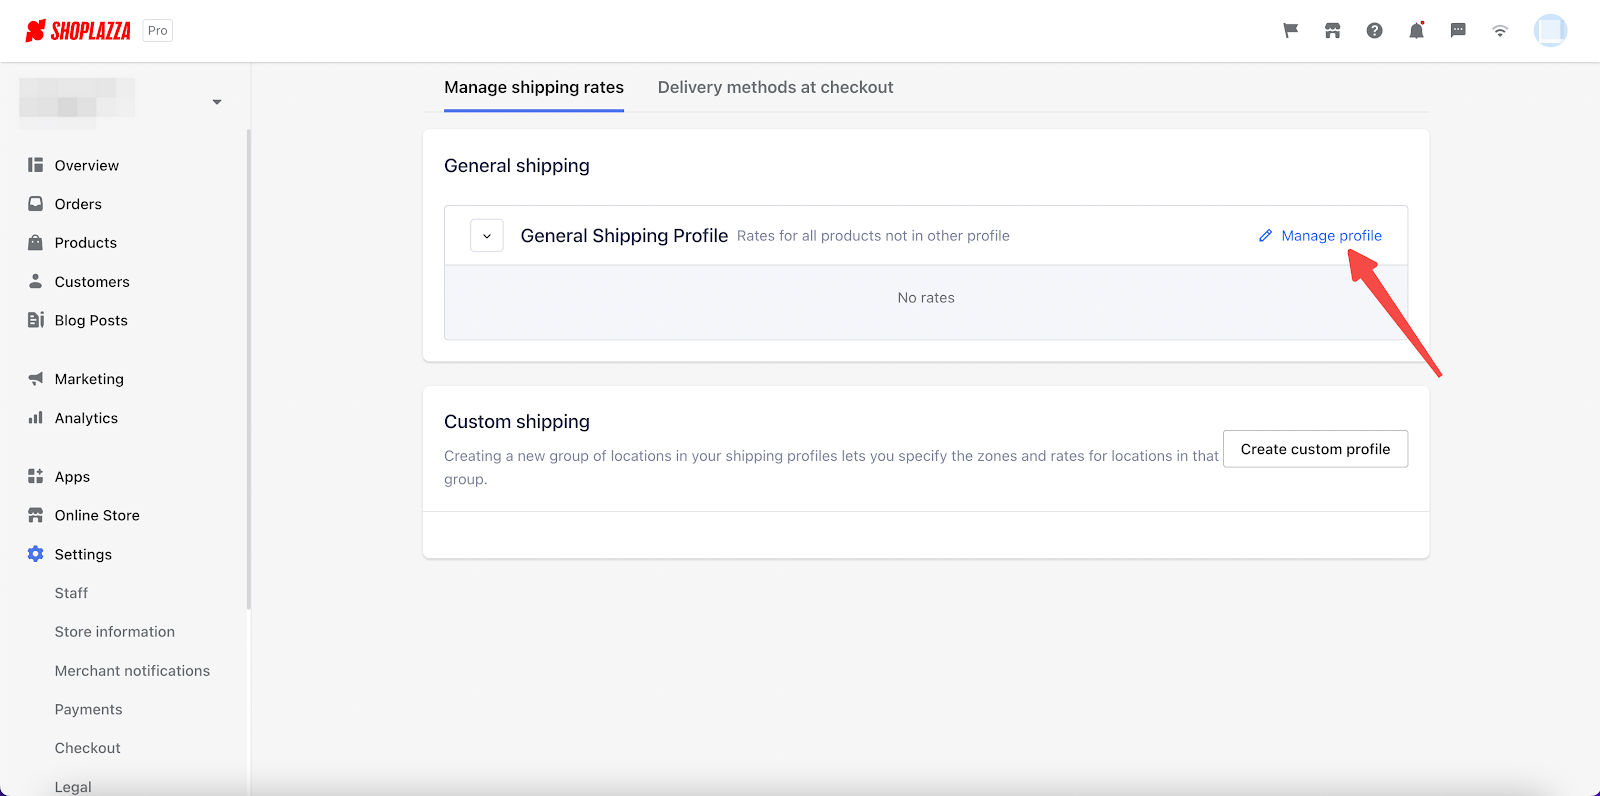1600x796 pixels.
Task: Click the Create custom profile button
Action: (x=1315, y=449)
